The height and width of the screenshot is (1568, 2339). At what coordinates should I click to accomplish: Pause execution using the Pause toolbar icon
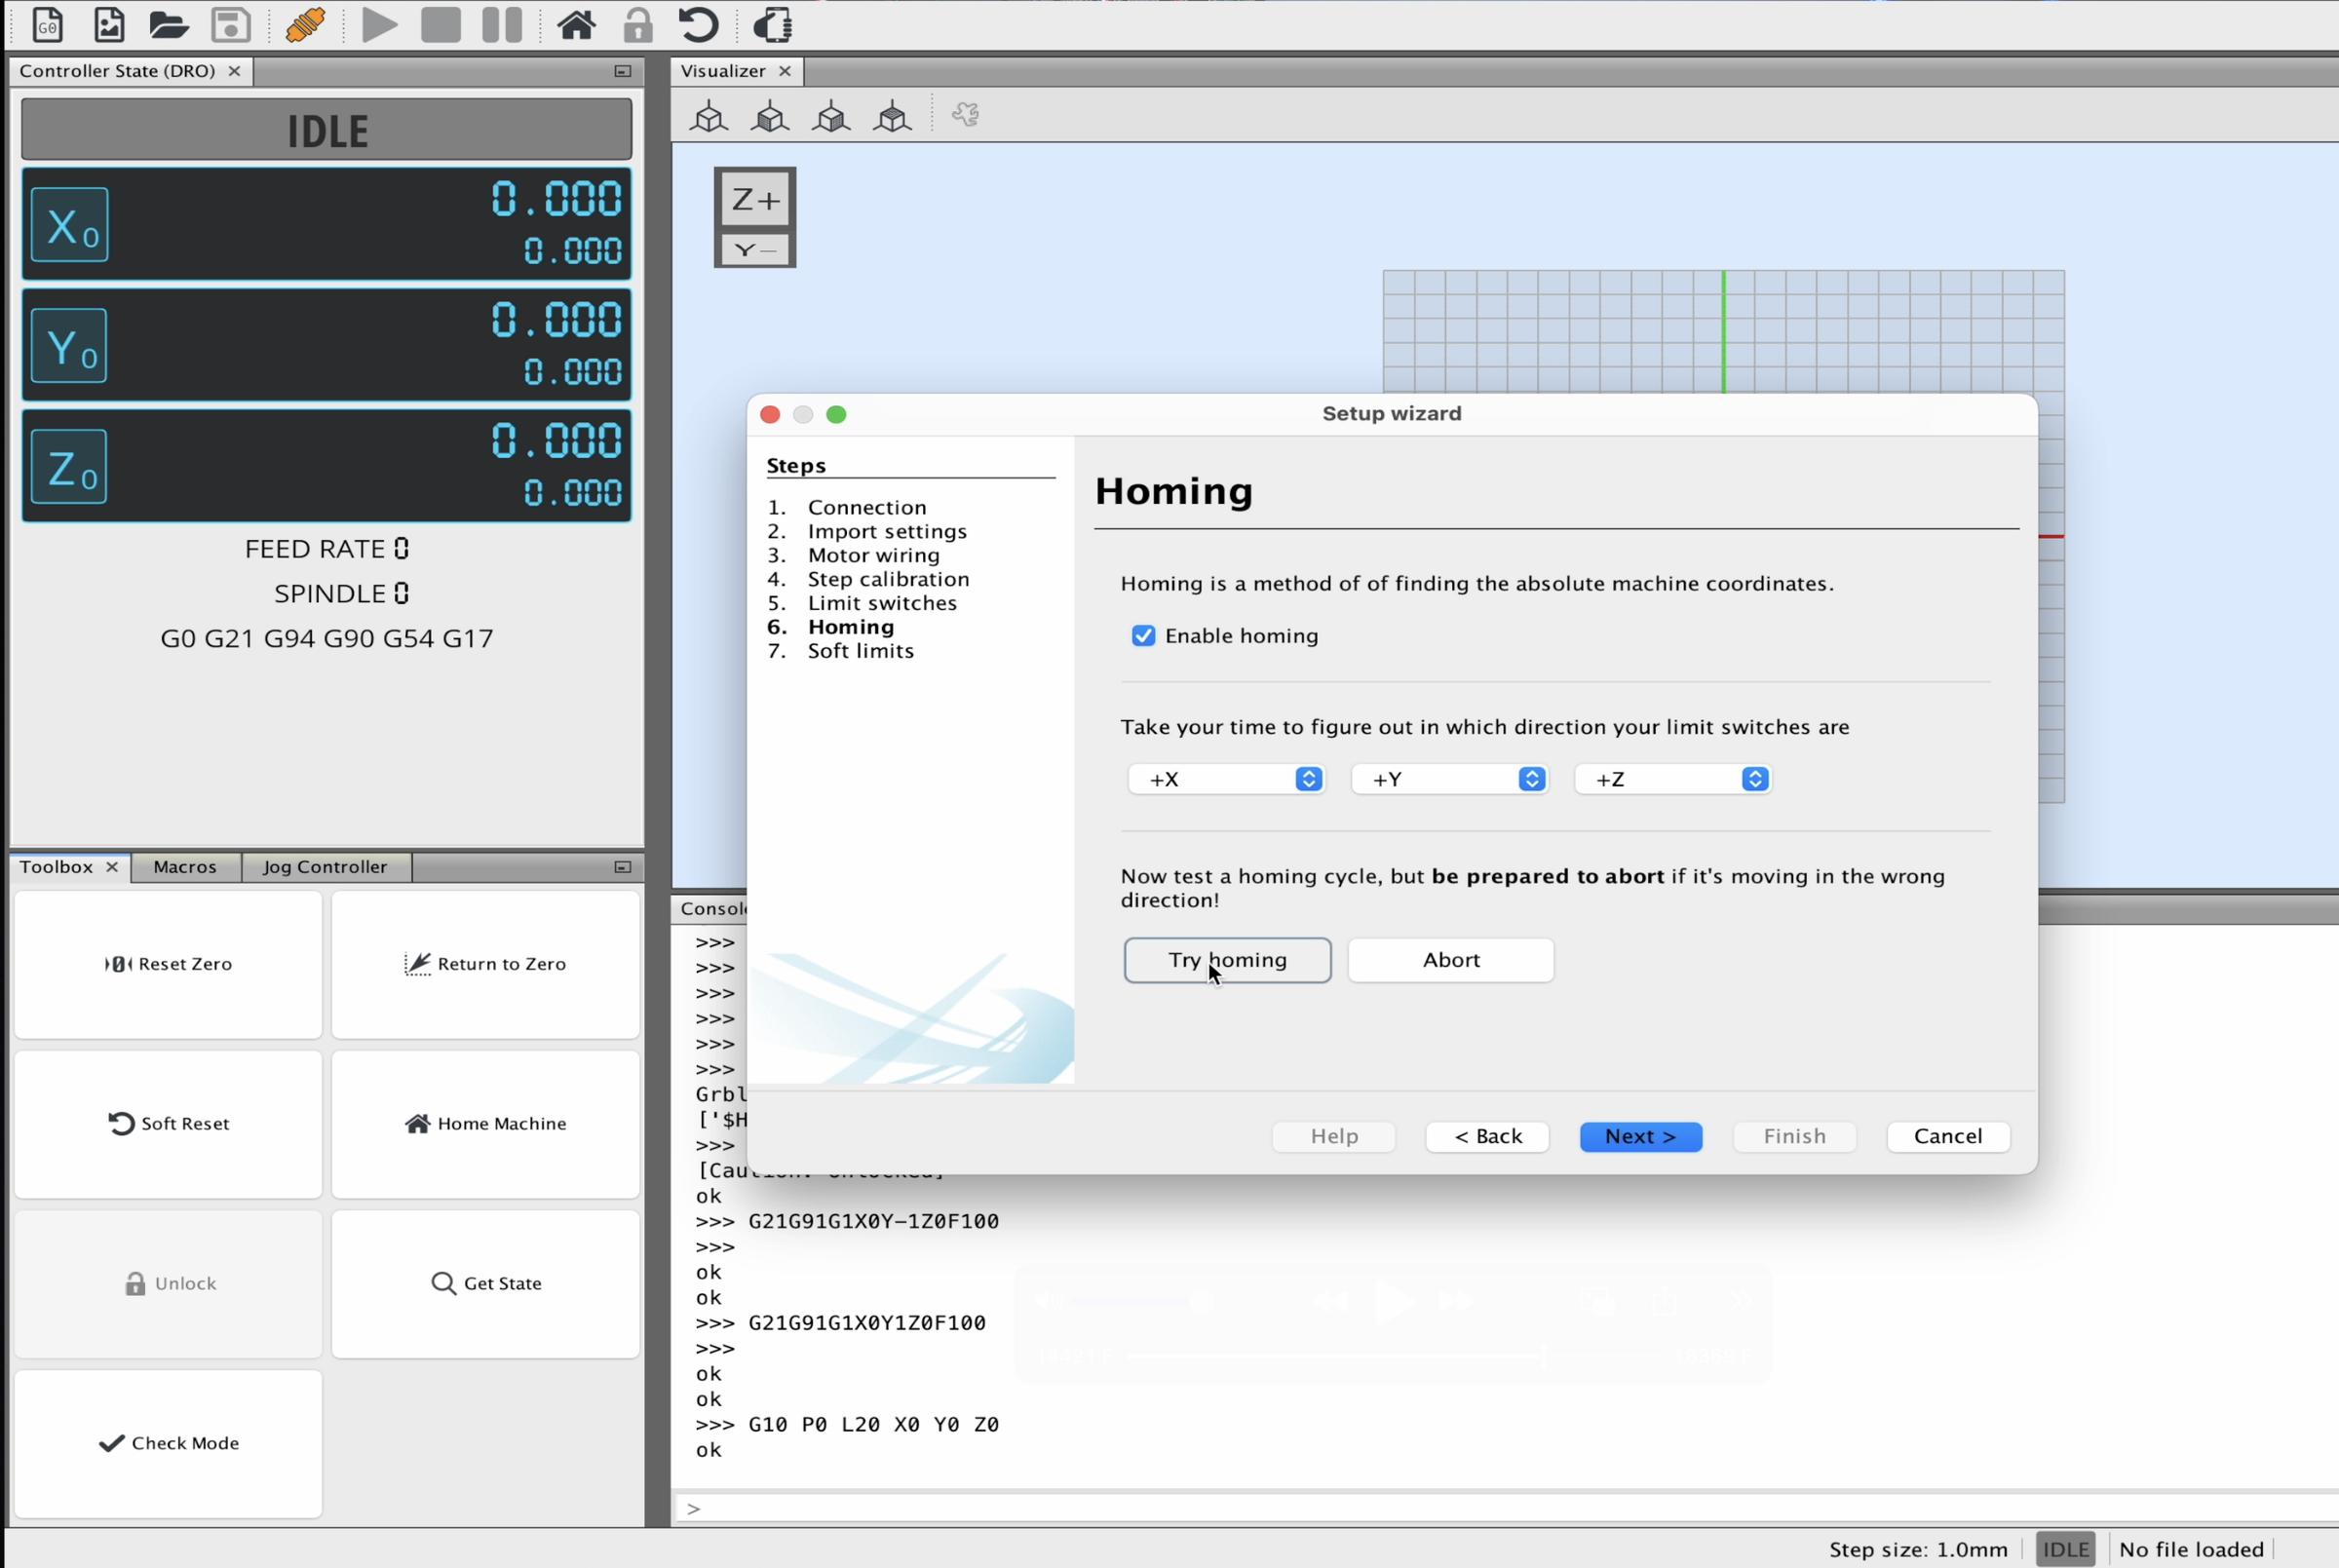pyautogui.click(x=501, y=25)
